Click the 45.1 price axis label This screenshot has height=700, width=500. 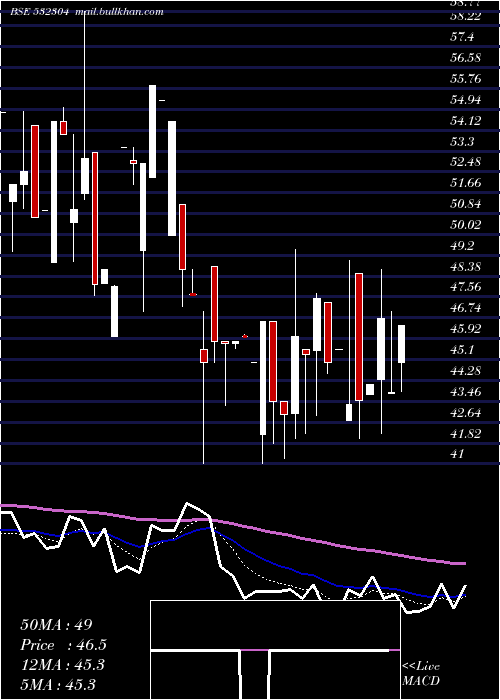462,350
